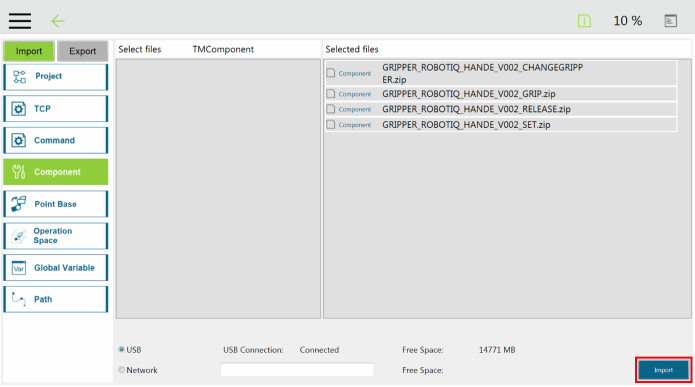This screenshot has height=387, width=695.
Task: Click GRIPPER_ROBOTIQ_HANDE_V002_GRIP.zip file name
Action: coord(469,94)
